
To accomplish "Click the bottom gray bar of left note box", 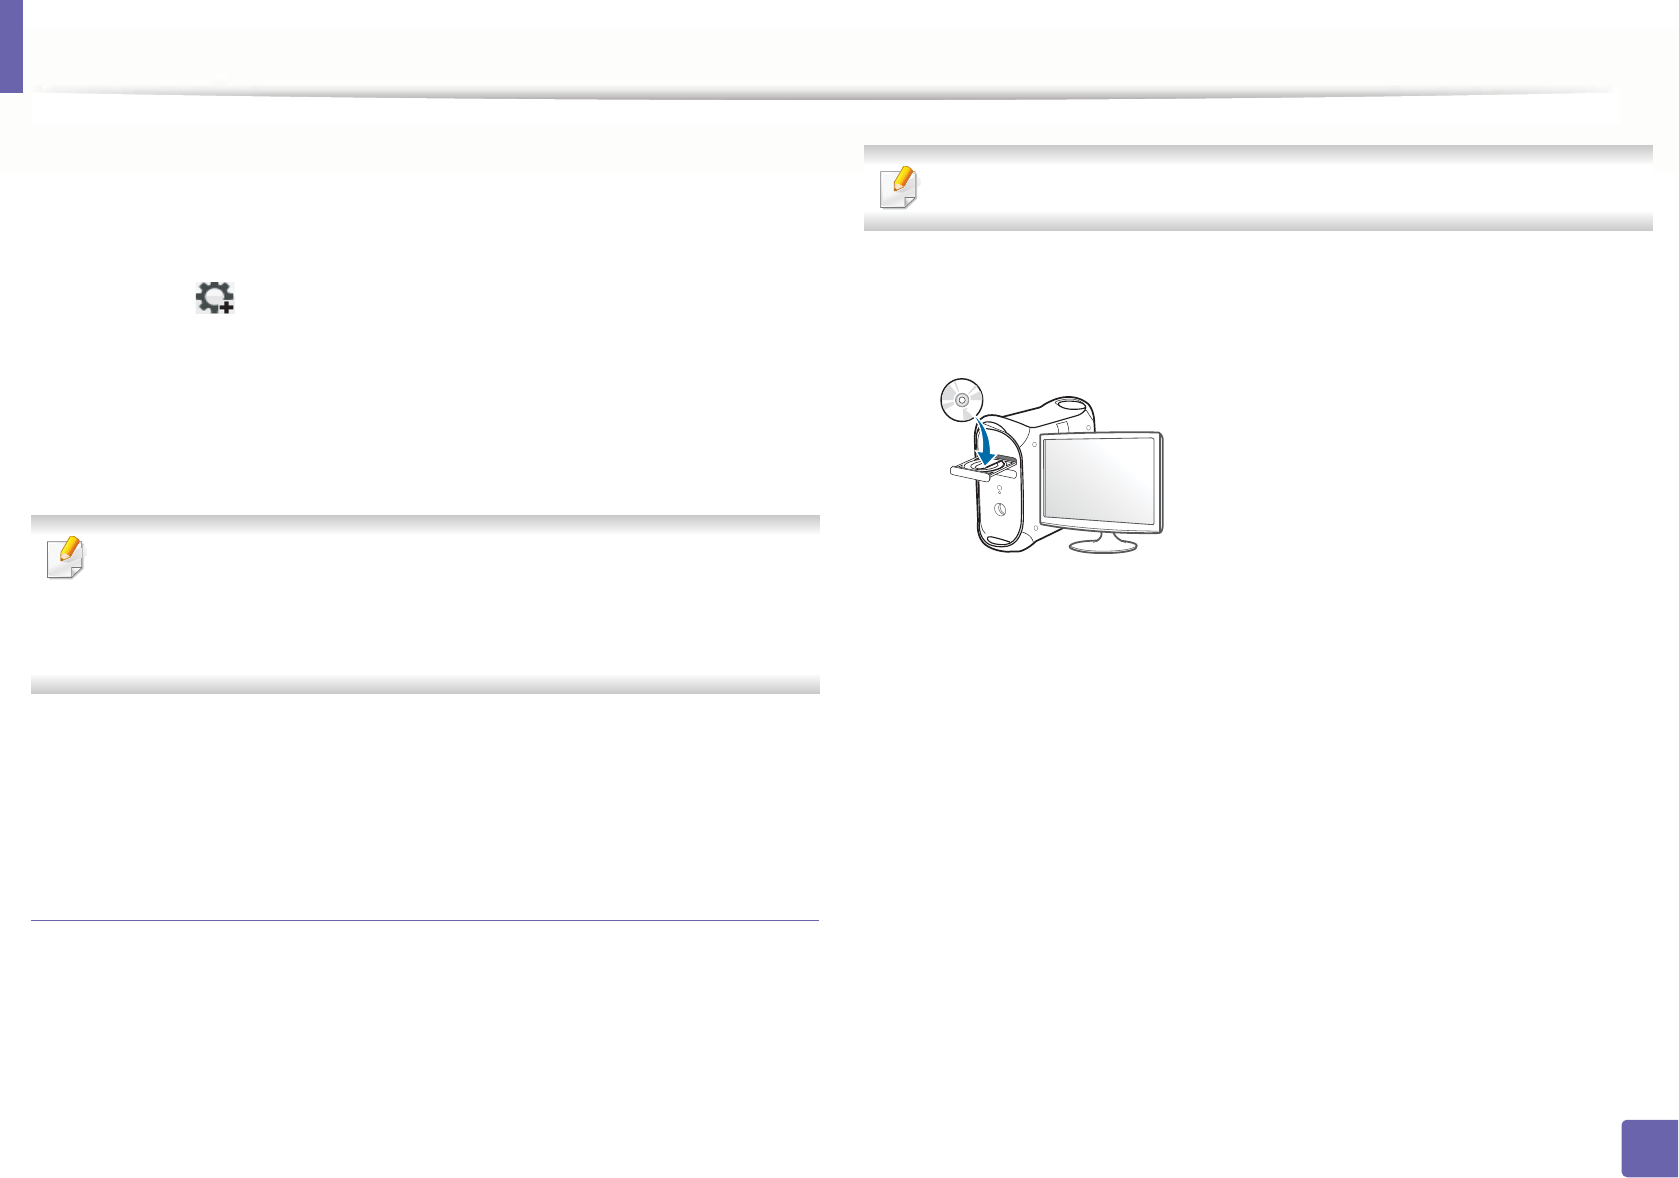I will click(x=425, y=685).
